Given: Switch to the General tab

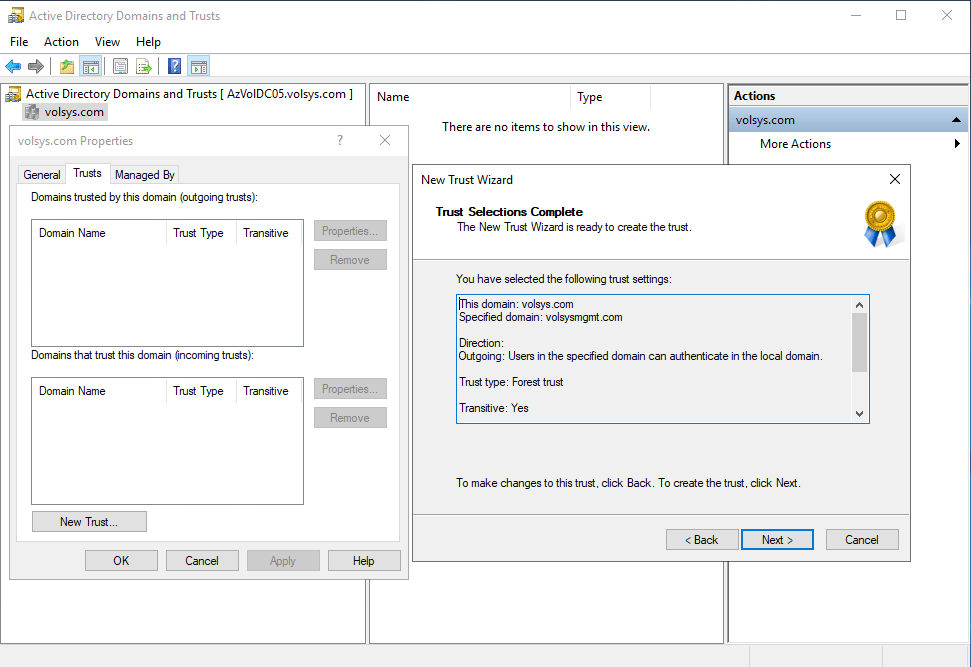Looking at the screenshot, I should (42, 175).
